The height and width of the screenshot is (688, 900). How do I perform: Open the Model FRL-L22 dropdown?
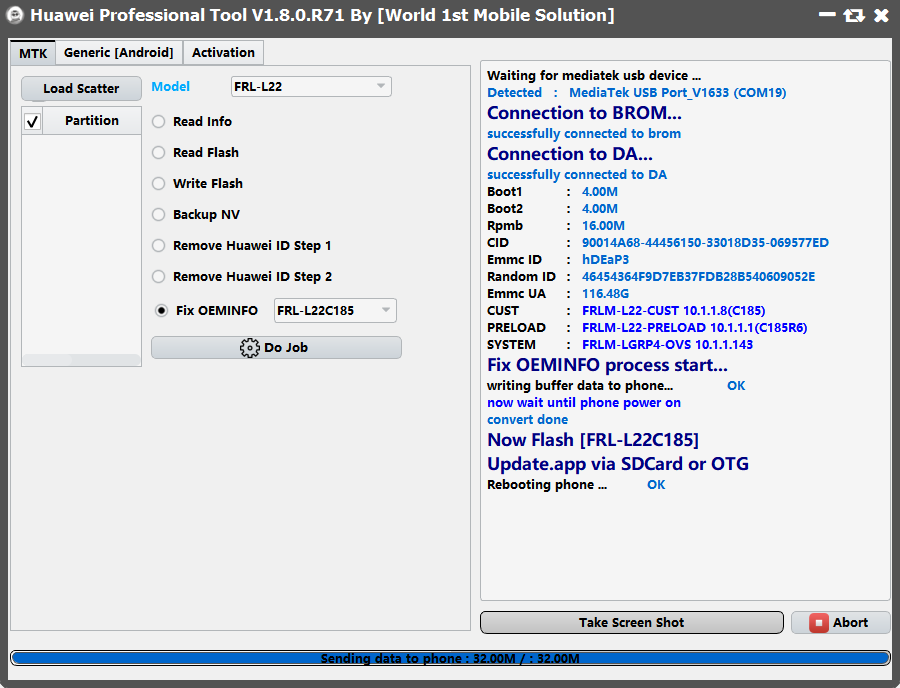[x=311, y=87]
